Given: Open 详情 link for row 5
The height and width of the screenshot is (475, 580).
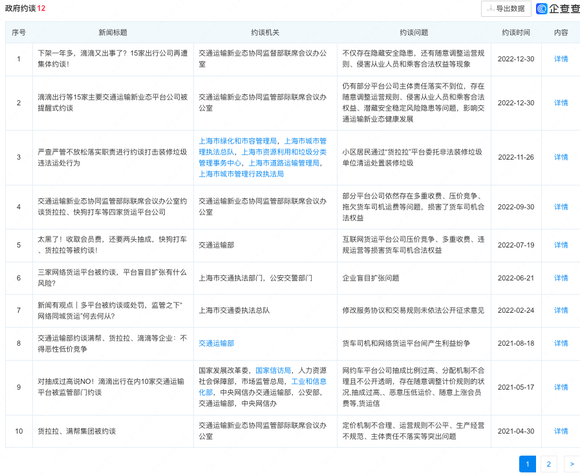Looking at the screenshot, I should 561,245.
